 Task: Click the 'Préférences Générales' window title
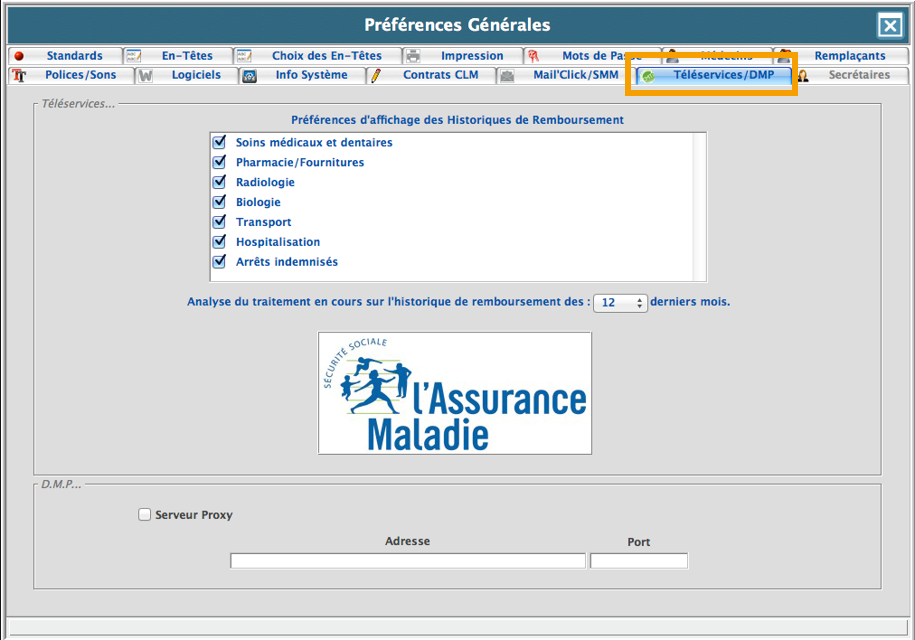point(458,25)
